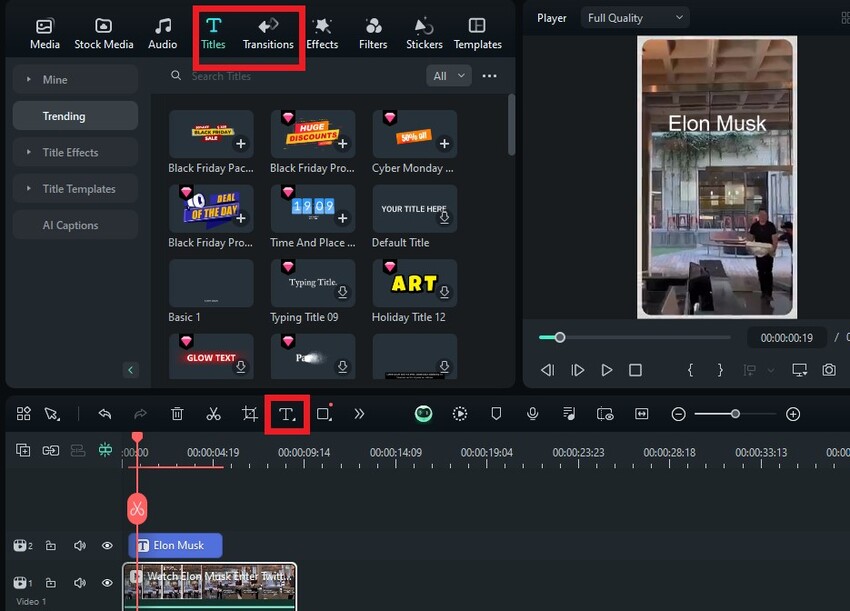Viewport: 850px width, 611px height.
Task: Select the Trending category
Action: click(x=75, y=116)
